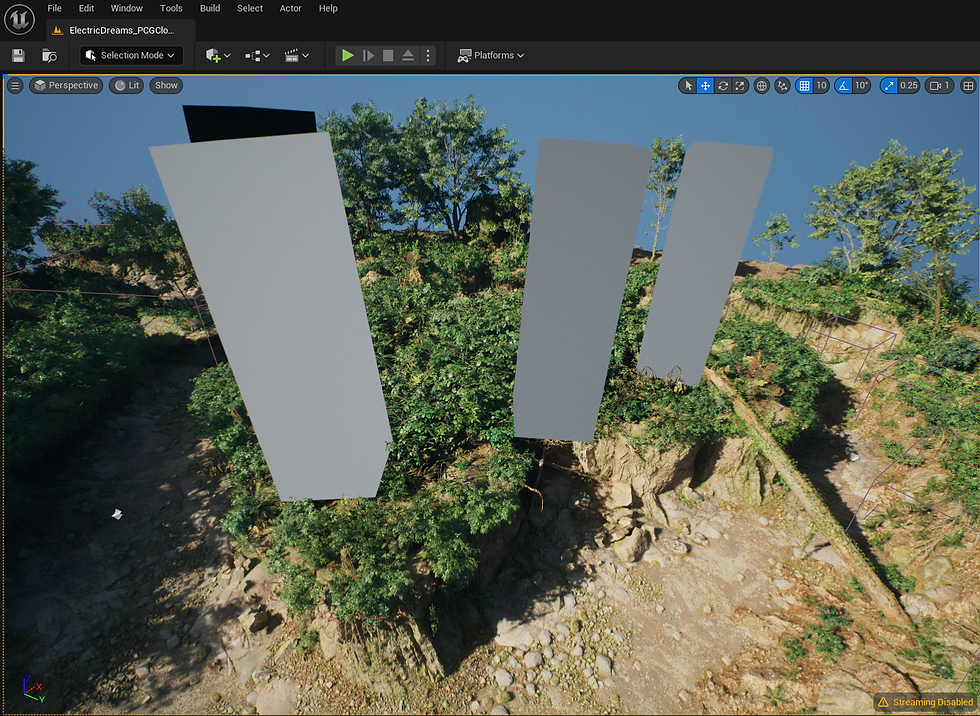
Task: Activate the rotate gizmo tool
Action: 723,86
